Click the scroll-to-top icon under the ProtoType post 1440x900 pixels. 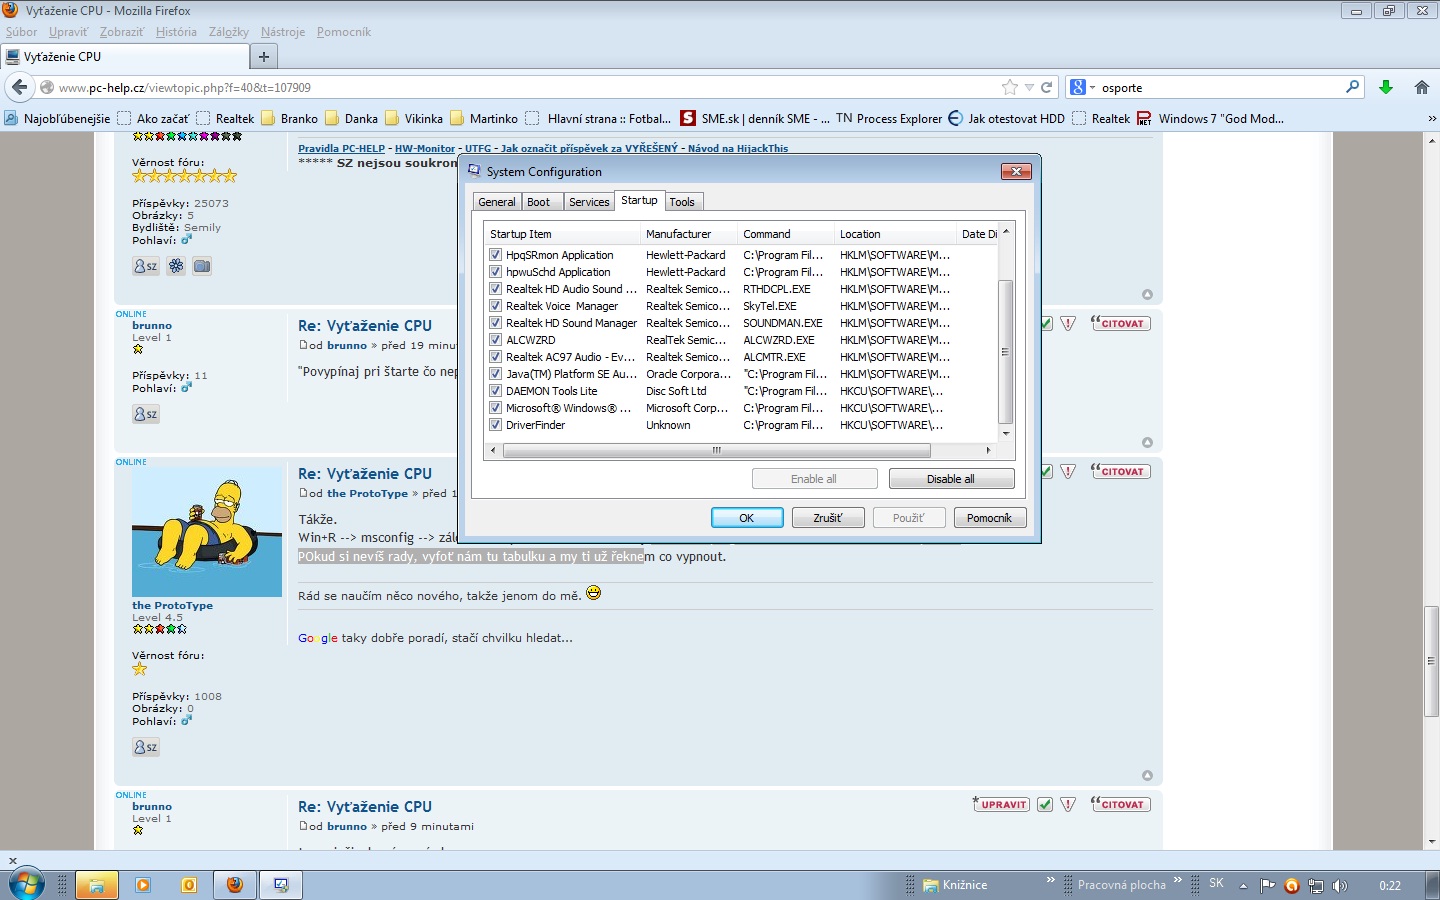[x=1147, y=775]
